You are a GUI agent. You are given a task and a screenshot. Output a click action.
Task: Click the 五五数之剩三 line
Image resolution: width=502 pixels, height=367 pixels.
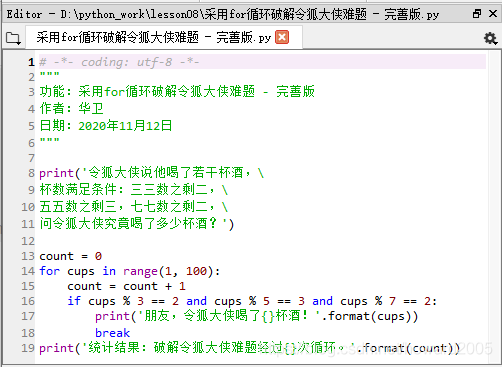click(134, 207)
